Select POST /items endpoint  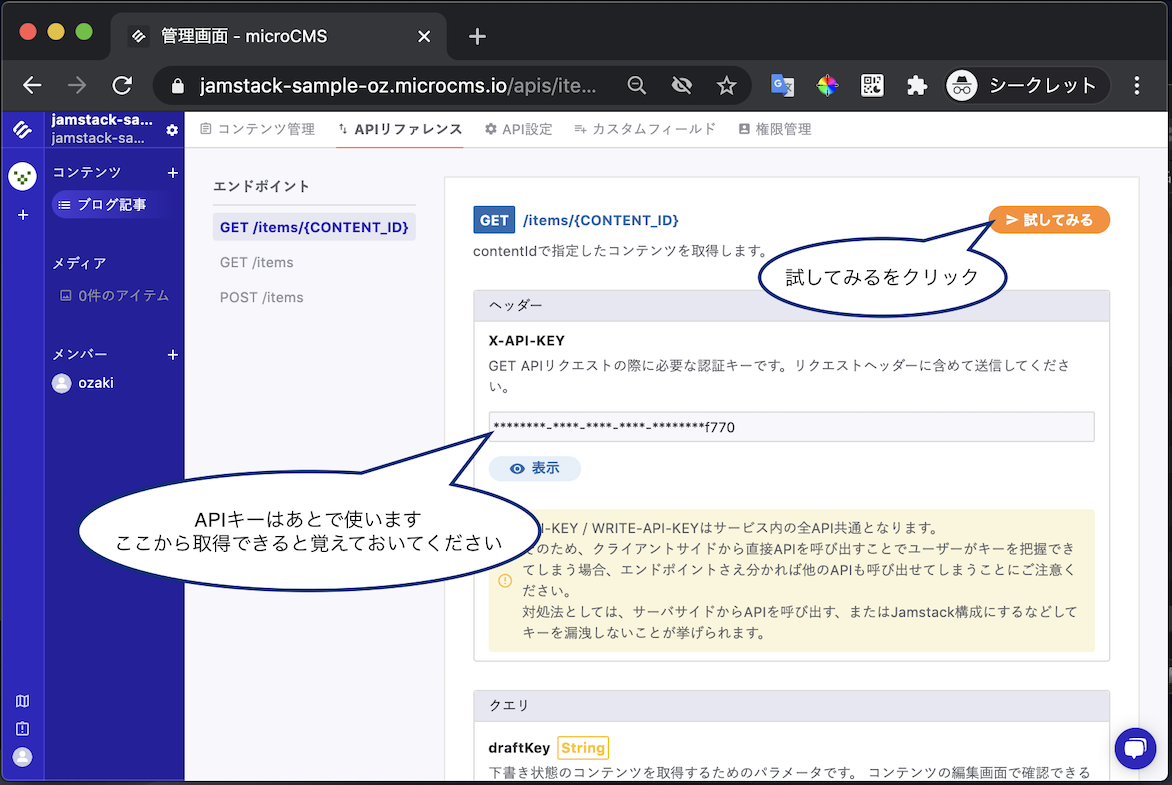(262, 298)
